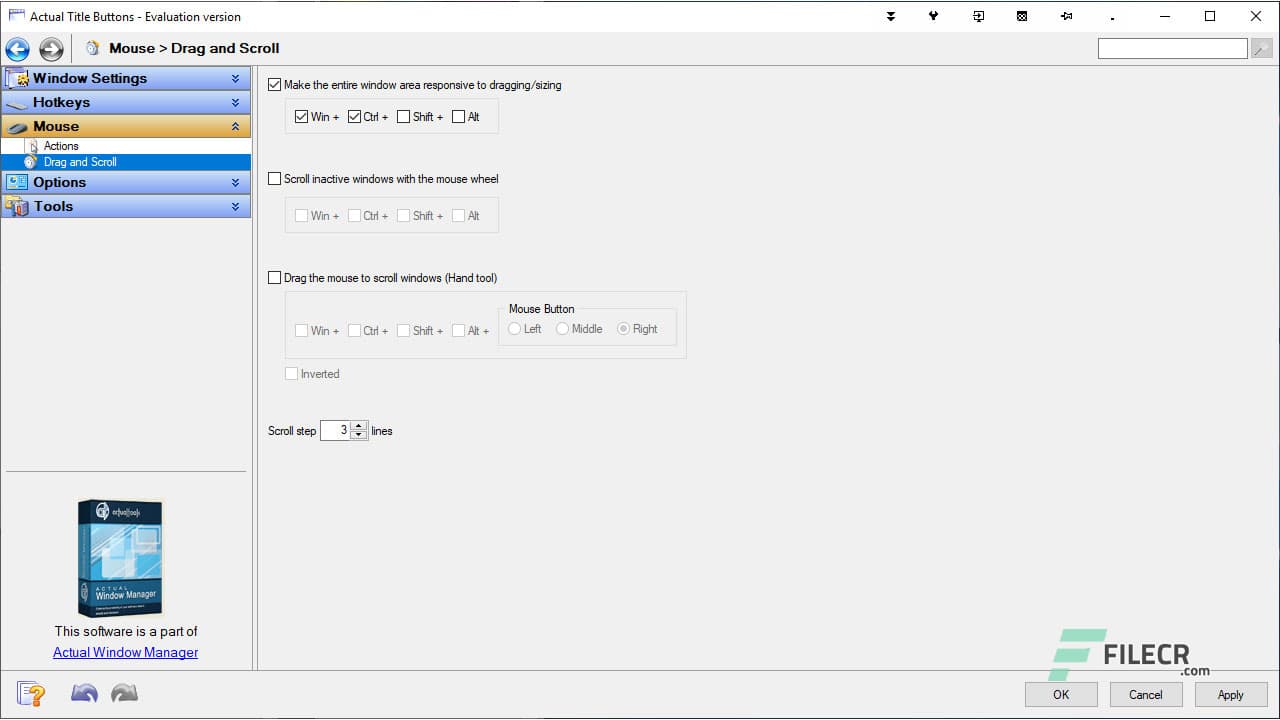
Task: Open help via the question mark icon
Action: click(30, 693)
